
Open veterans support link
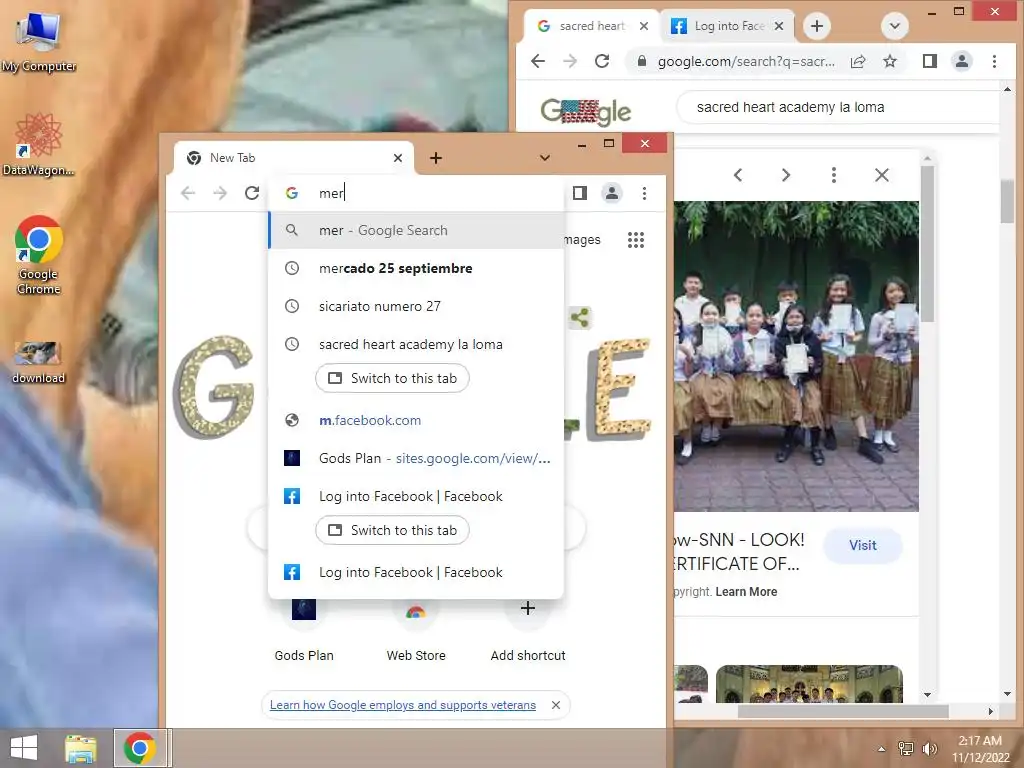[x=403, y=705]
